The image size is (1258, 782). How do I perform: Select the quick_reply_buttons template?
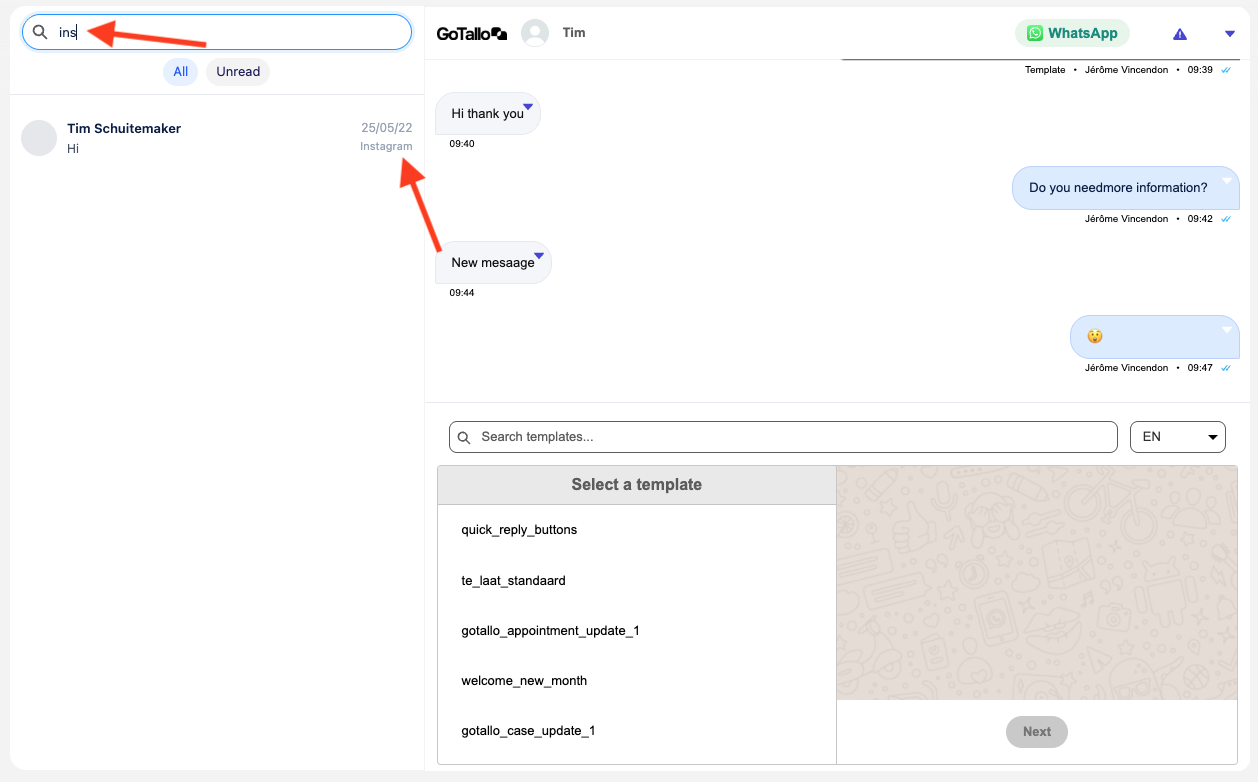[519, 530]
